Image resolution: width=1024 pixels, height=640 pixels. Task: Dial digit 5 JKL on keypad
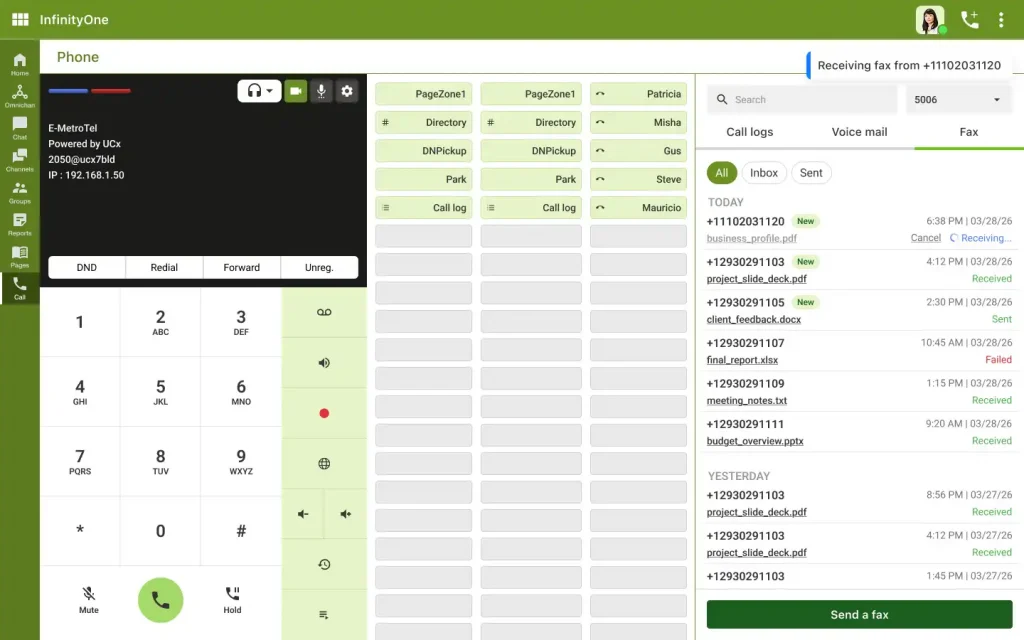pos(161,392)
